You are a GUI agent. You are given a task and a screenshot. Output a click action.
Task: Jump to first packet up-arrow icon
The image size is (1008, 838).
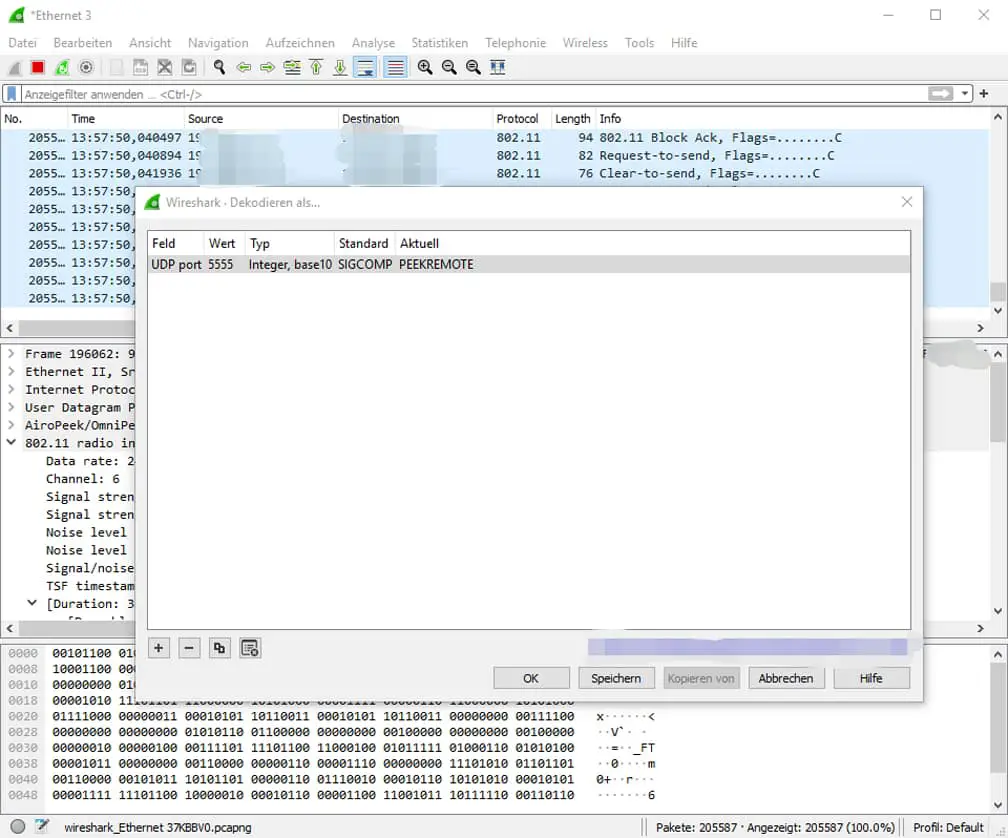point(316,67)
